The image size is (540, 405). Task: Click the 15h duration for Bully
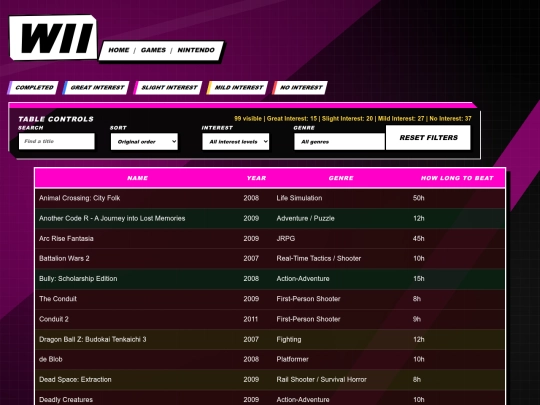point(418,279)
